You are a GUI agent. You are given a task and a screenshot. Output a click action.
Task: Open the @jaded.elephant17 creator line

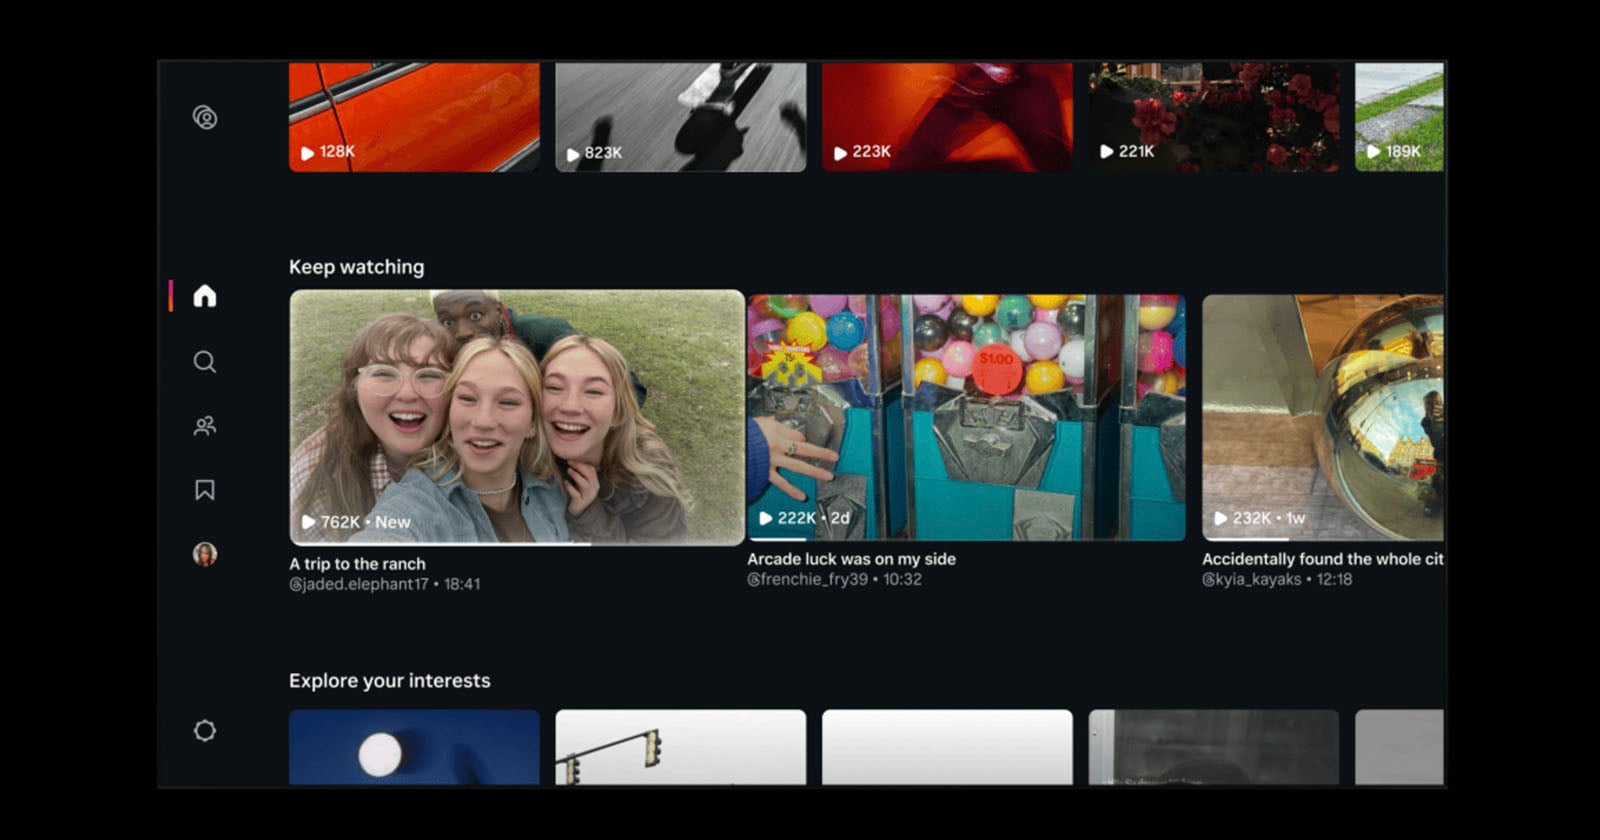coord(384,584)
